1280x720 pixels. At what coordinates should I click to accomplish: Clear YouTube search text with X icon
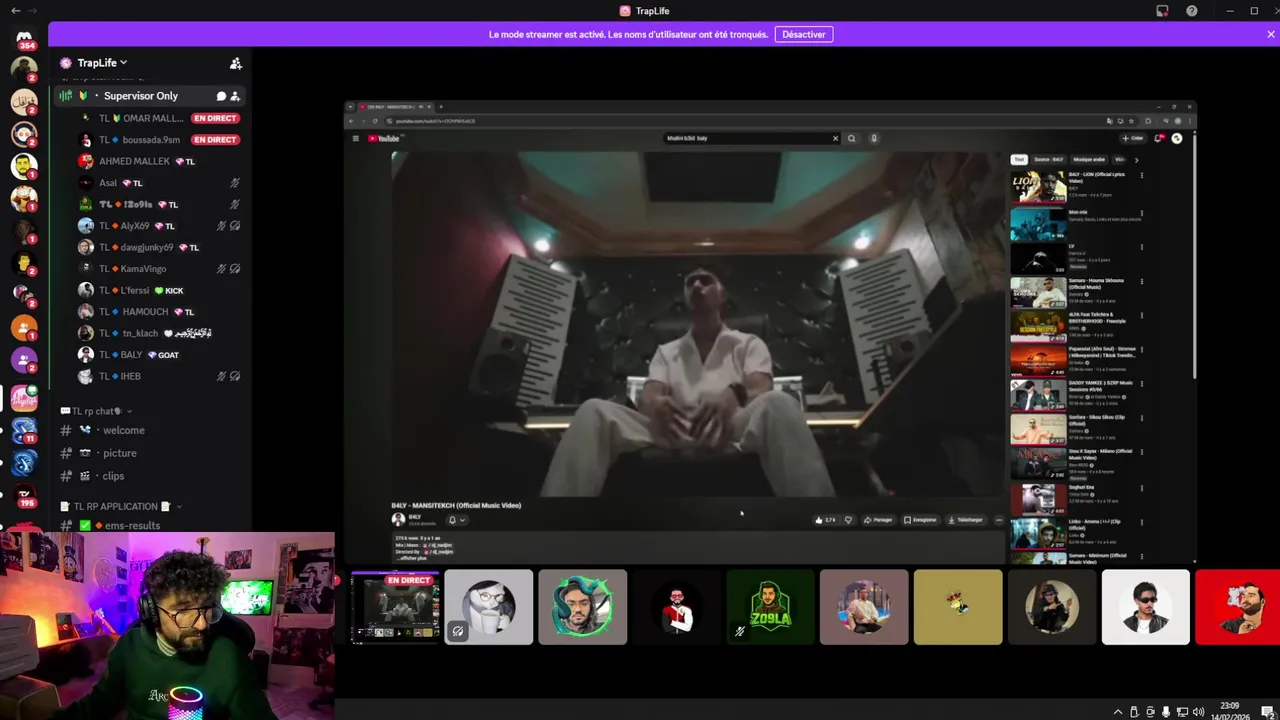(835, 138)
